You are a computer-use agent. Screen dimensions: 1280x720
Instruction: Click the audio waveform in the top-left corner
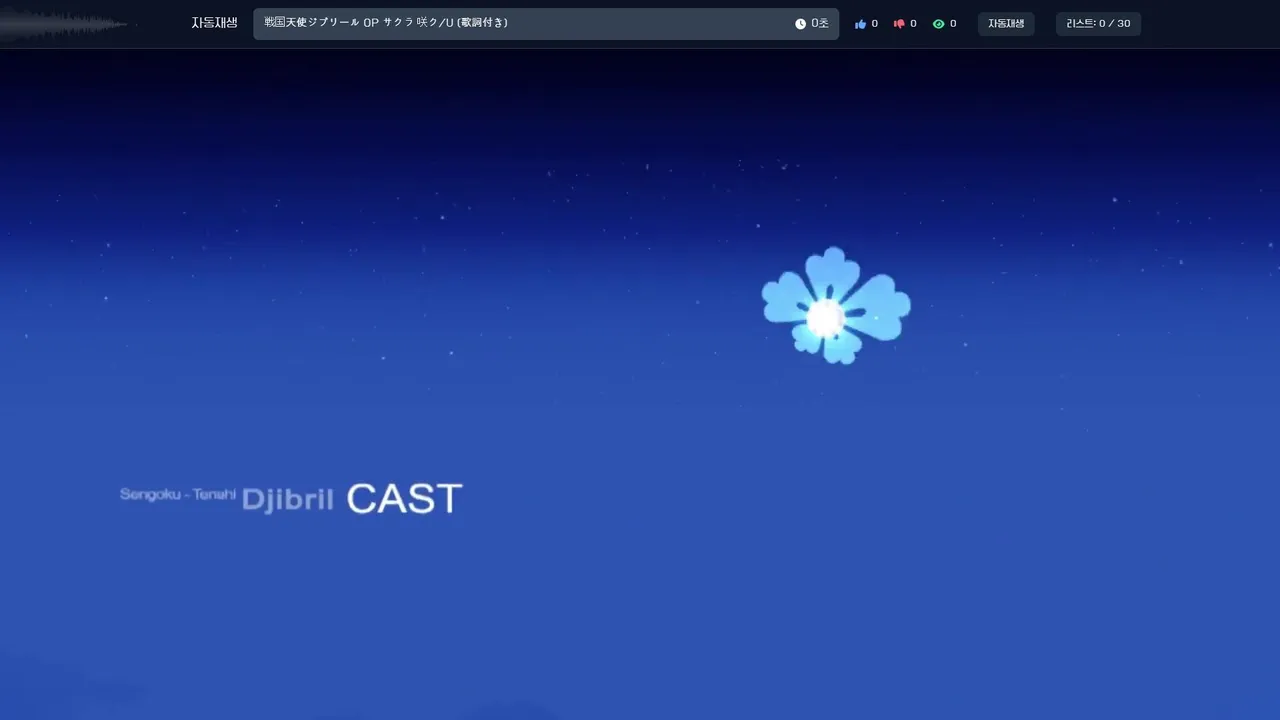64,25
